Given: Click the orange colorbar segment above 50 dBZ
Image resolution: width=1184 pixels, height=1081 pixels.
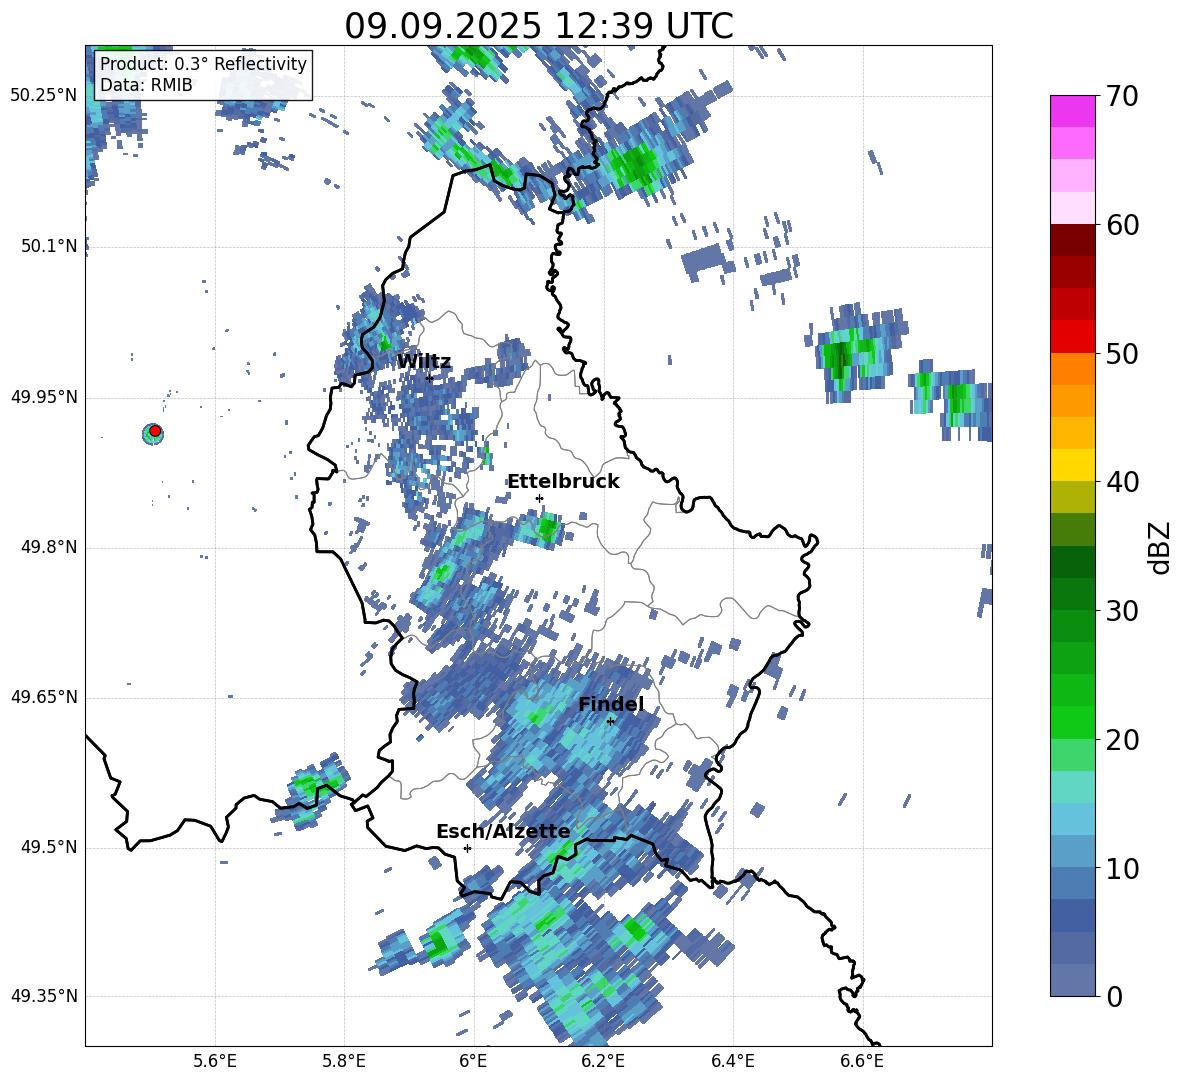Looking at the screenshot, I should coord(1072,369).
